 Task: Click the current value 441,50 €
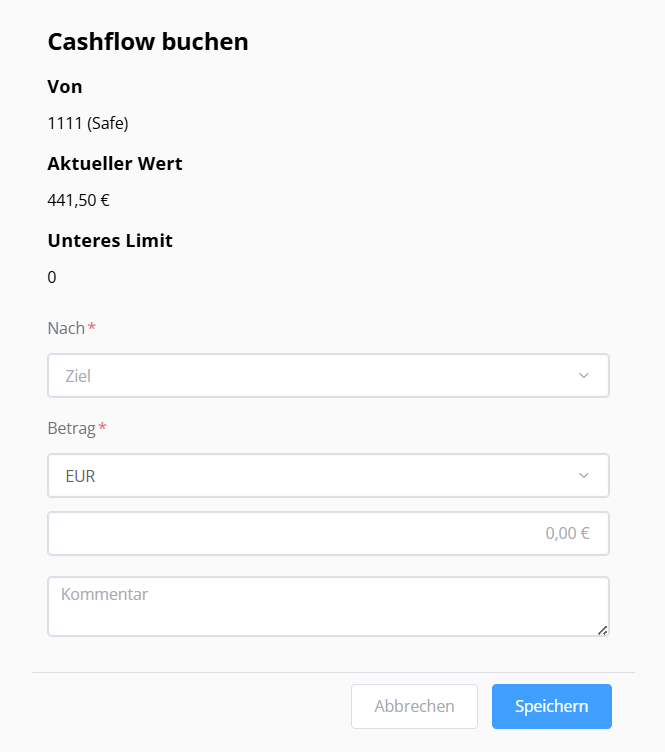coord(78,200)
